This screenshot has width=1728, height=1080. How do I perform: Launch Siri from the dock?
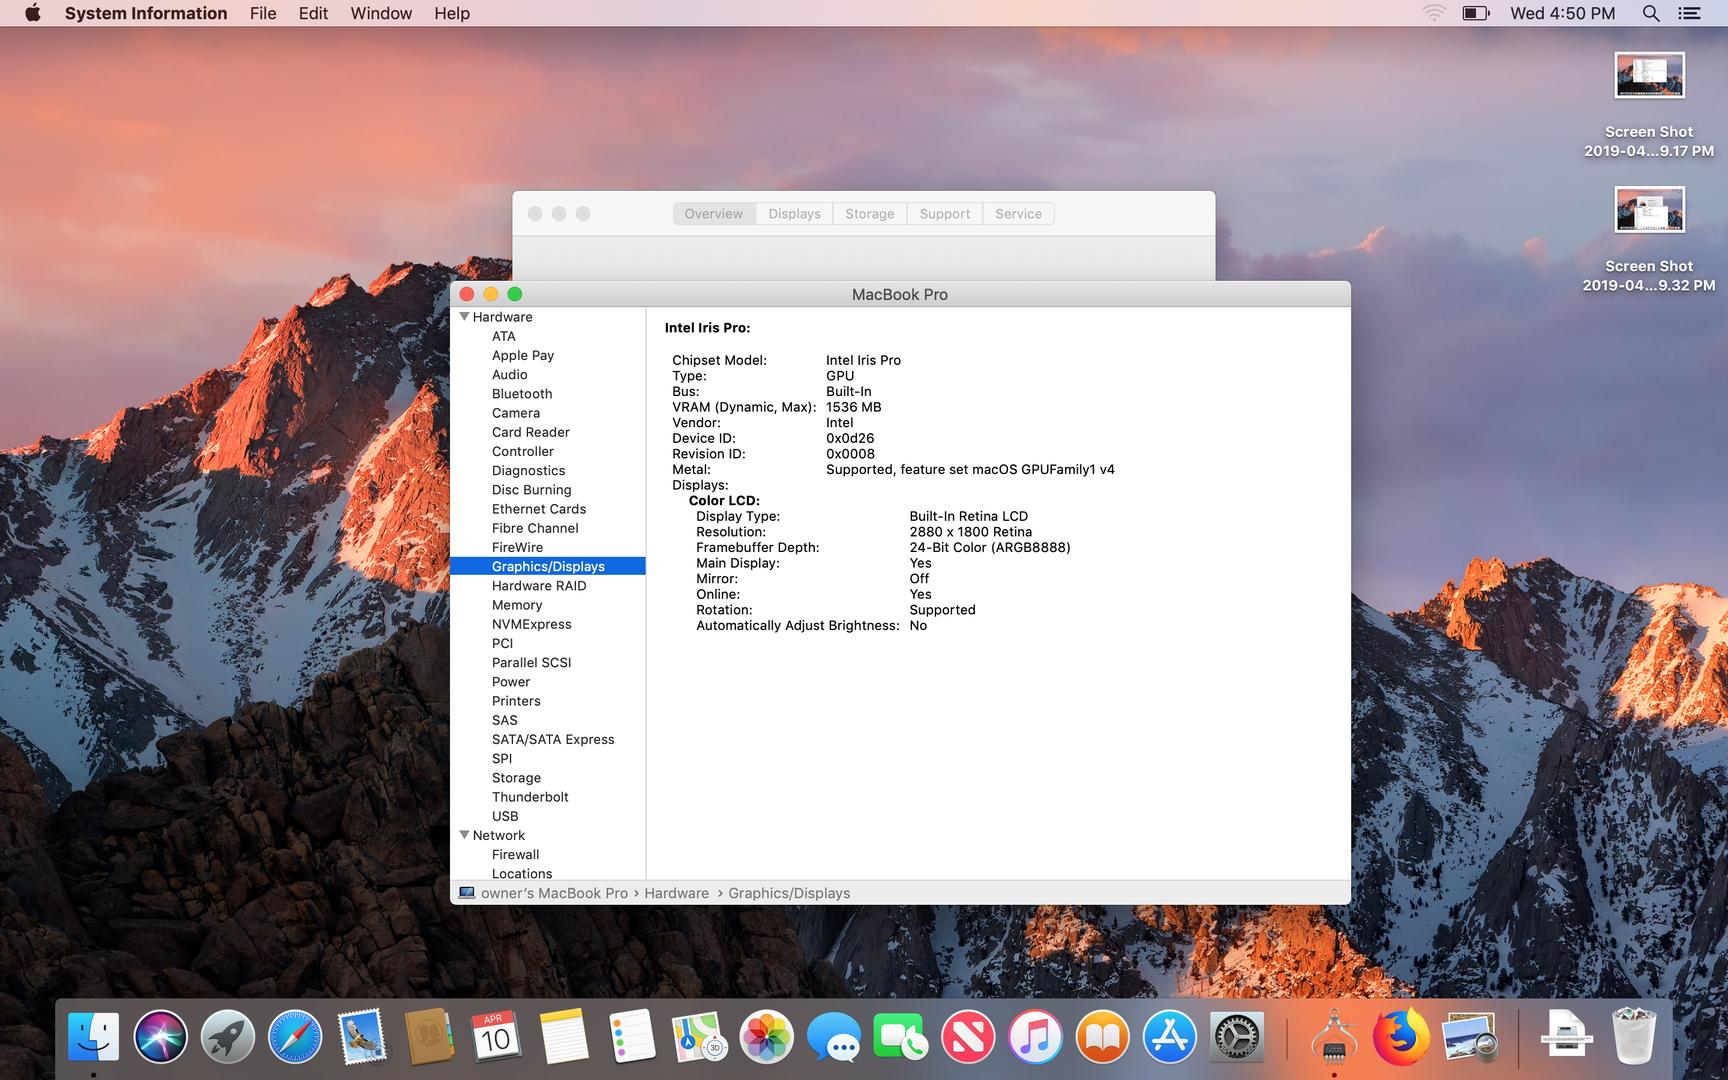[160, 1036]
